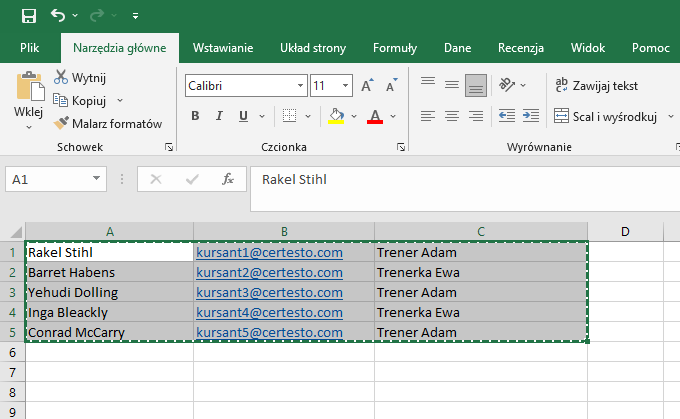
Task: Open Czcionka font dialog launcher
Action: coord(401,147)
